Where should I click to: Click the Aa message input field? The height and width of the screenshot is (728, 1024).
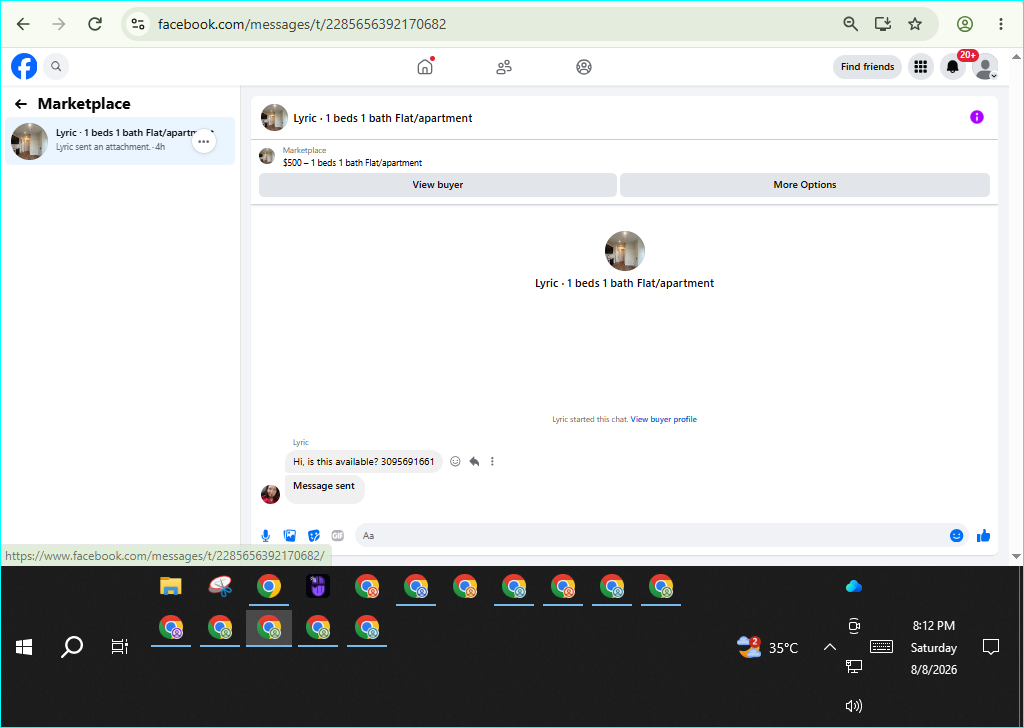tap(650, 535)
